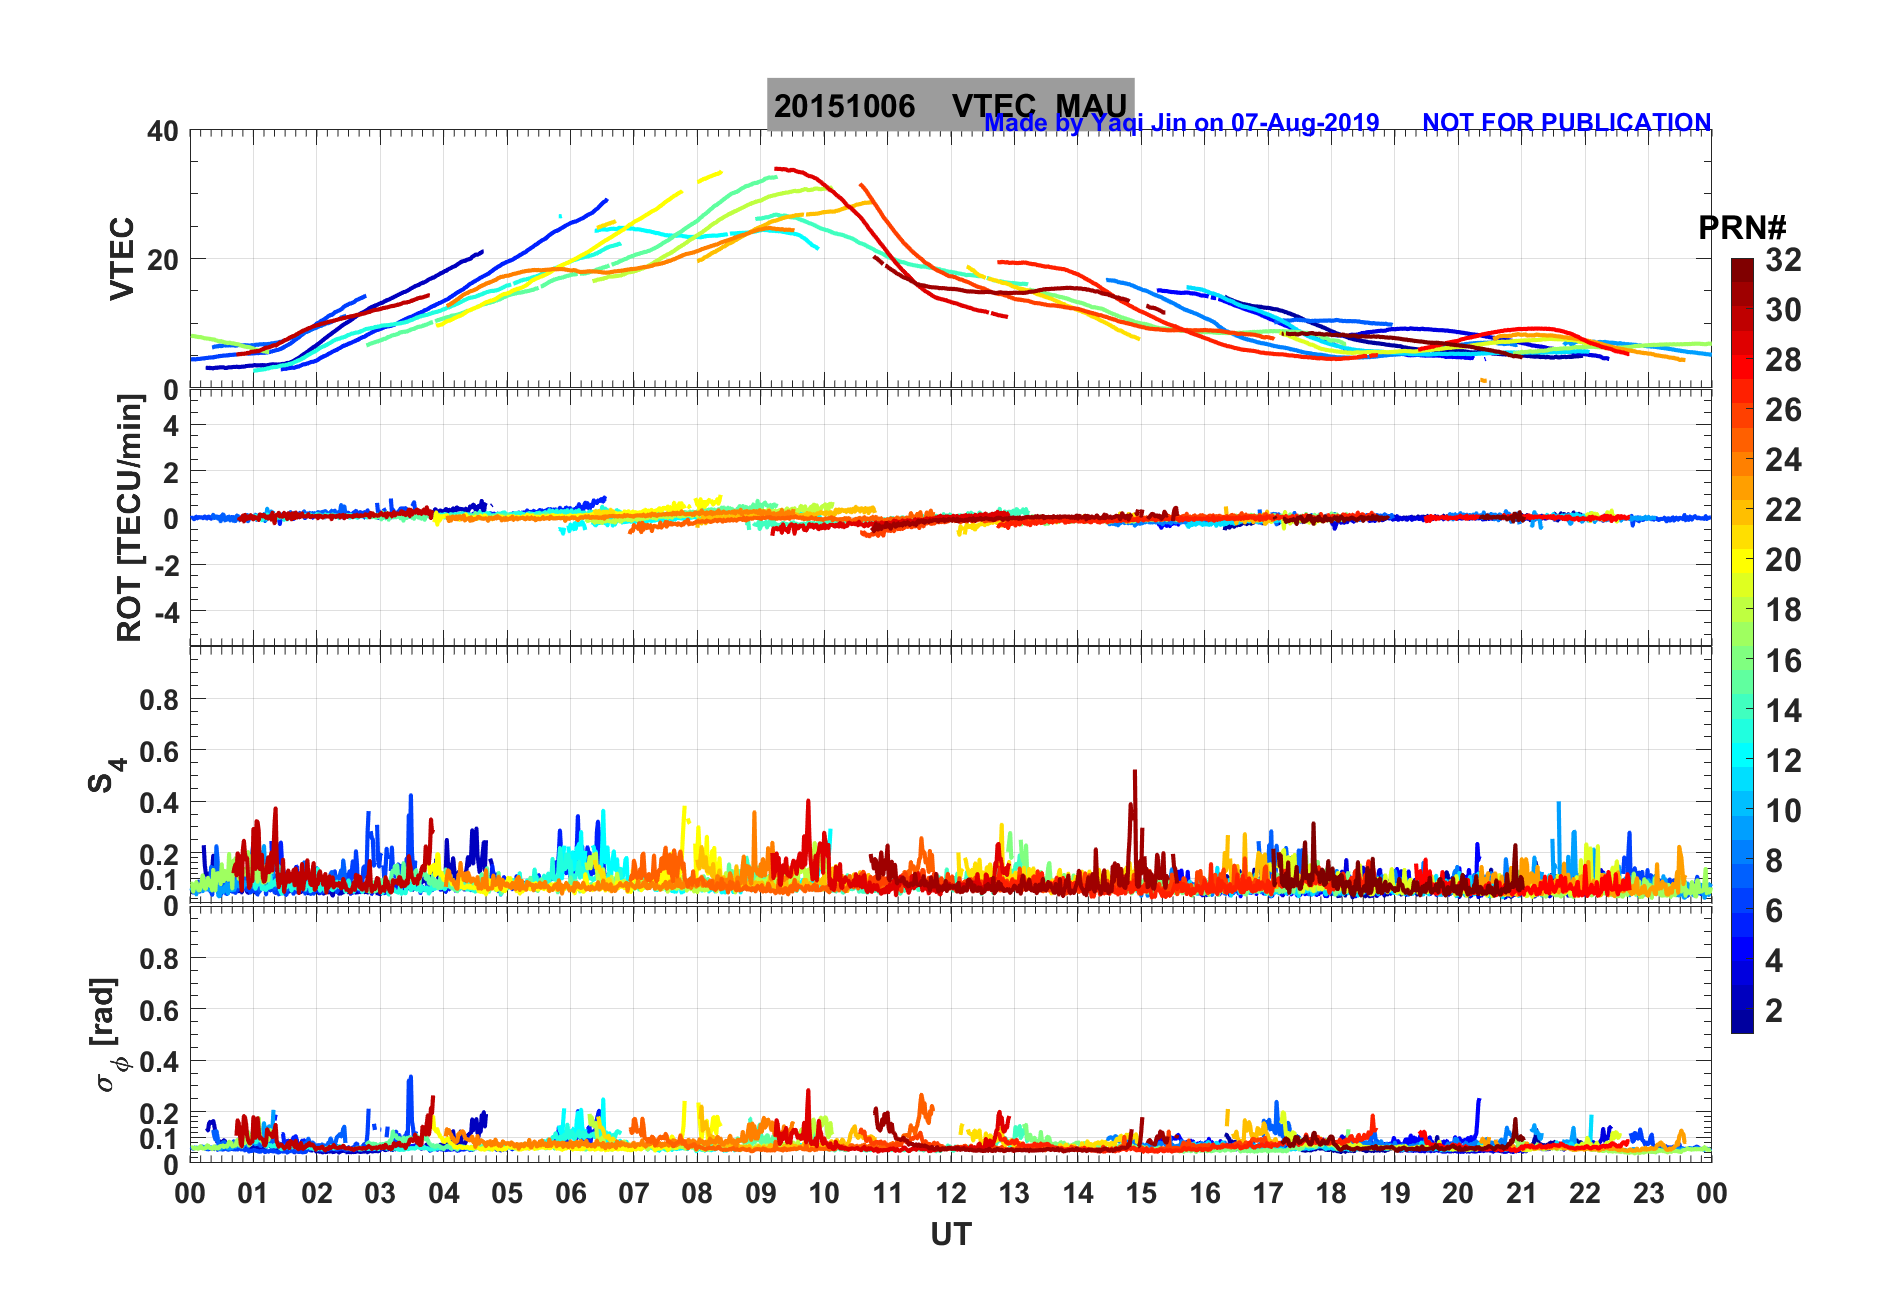The width and height of the screenshot is (1902, 1292).
Task: Click the "0.6" tick on the S4 axis
Action: tap(158, 752)
